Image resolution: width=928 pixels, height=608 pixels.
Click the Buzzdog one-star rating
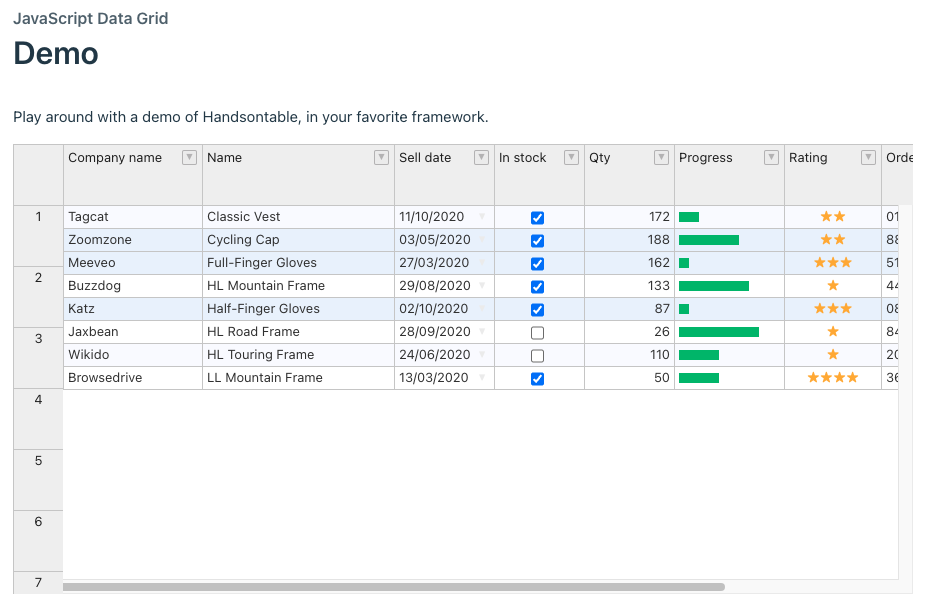[833, 285]
